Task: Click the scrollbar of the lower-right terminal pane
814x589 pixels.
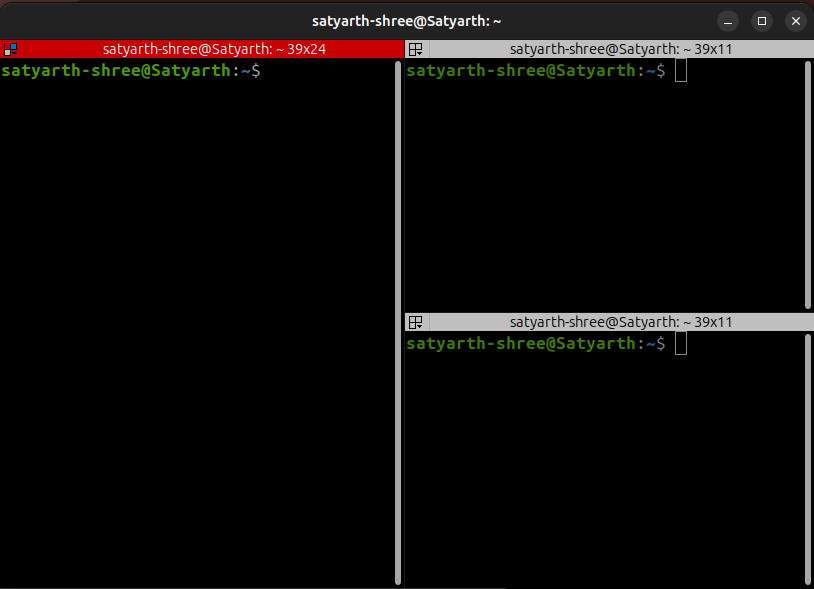Action: coord(808,459)
